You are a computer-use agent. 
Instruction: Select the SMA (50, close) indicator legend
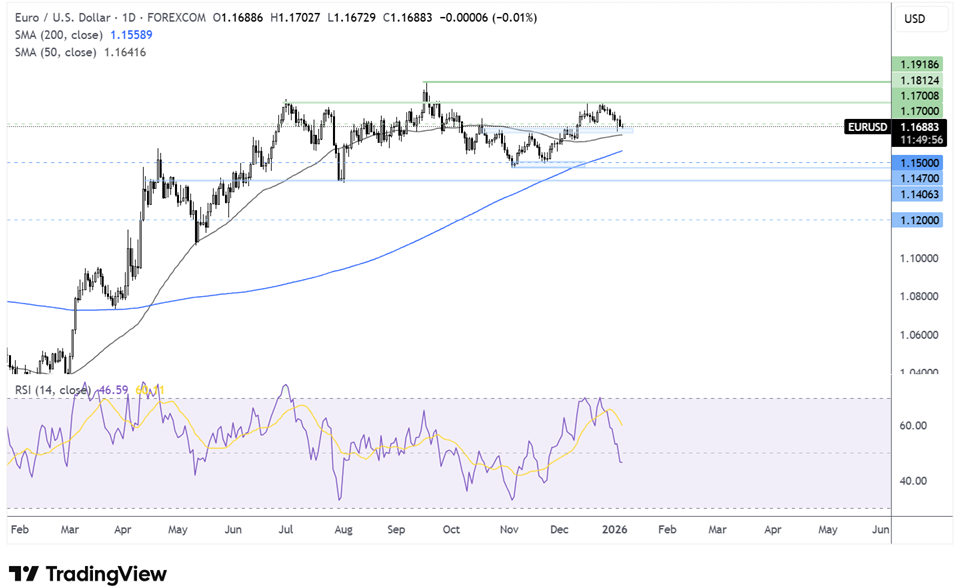[x=80, y=52]
